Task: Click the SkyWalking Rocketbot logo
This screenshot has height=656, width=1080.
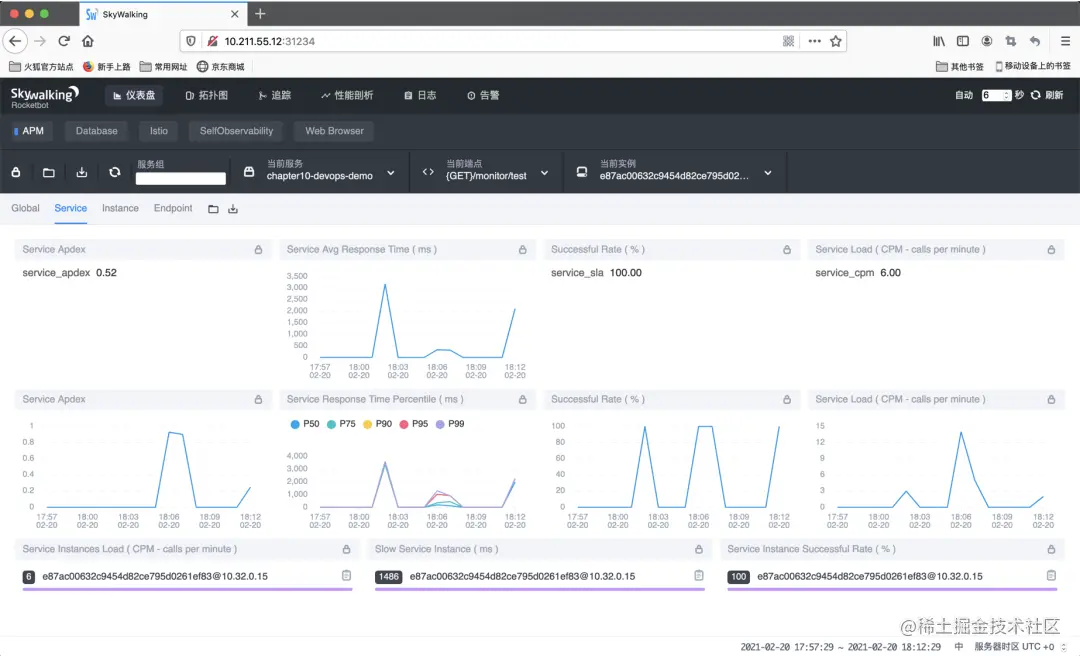Action: [45, 96]
